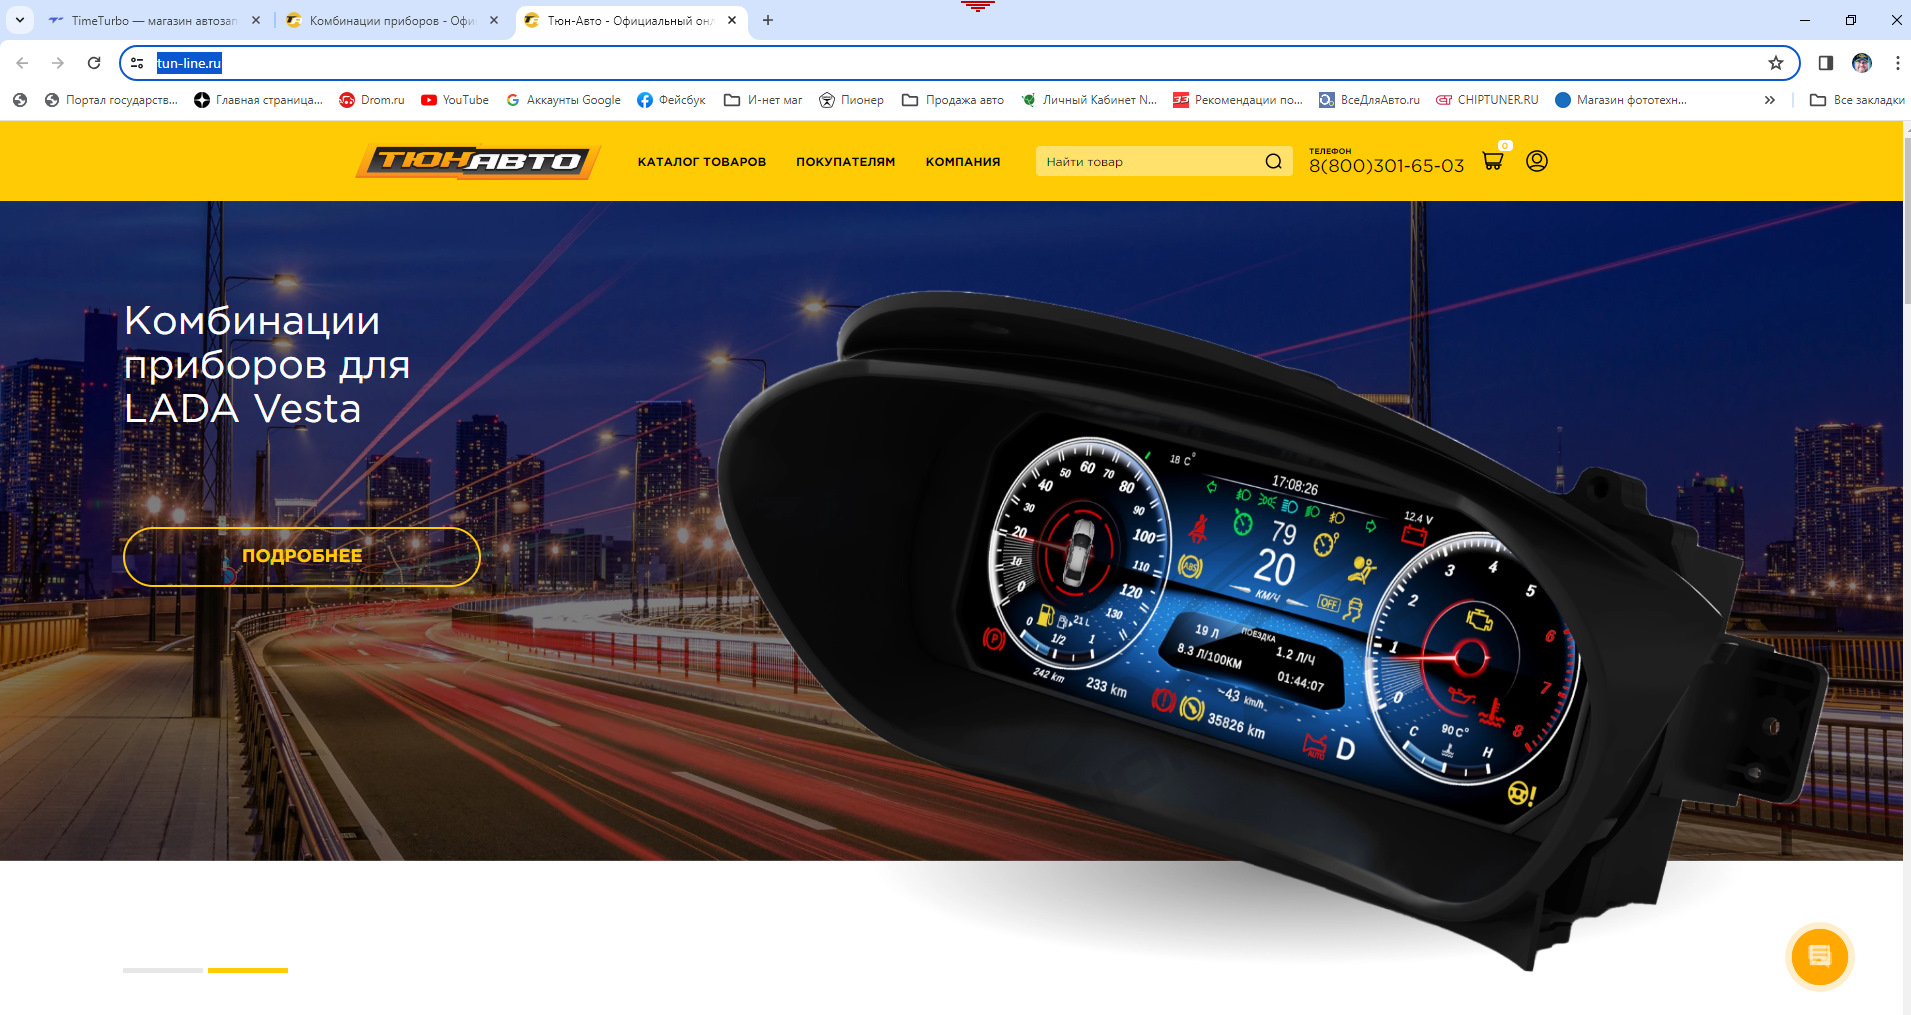Expand the И-нет маг bookmark folder
1911x1015 pixels.
coord(763,100)
